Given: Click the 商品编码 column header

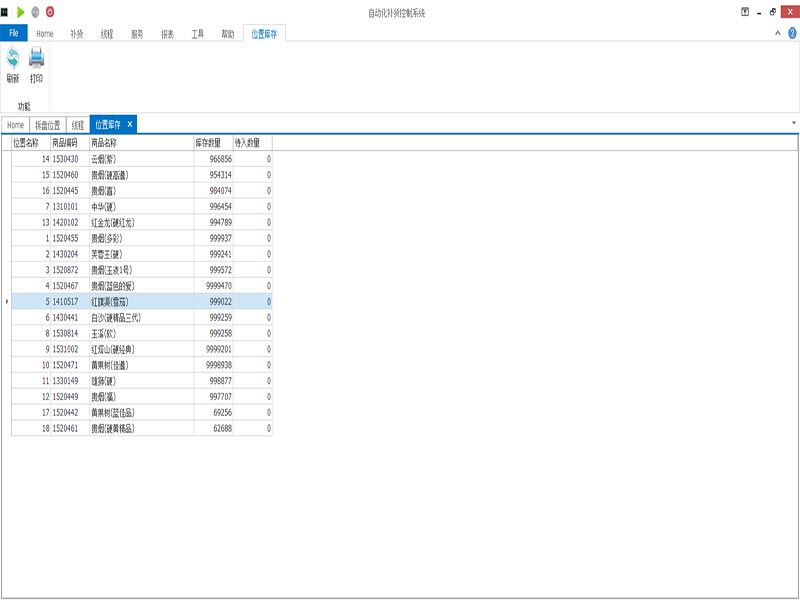Looking at the screenshot, I should (70, 143).
